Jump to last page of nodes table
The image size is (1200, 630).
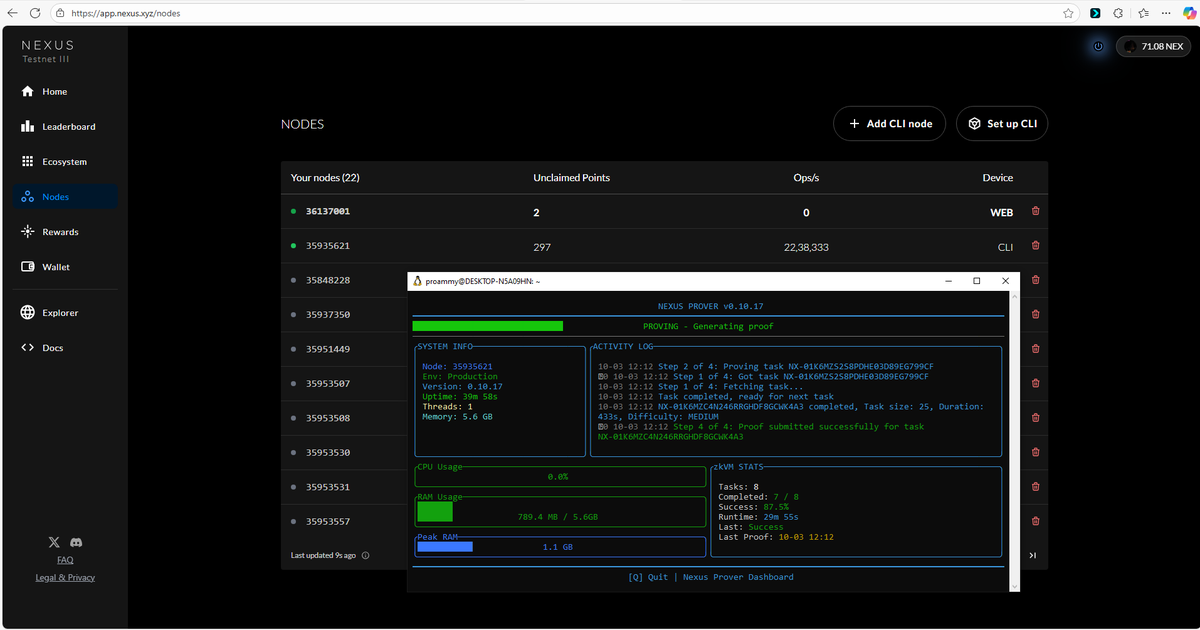pyautogui.click(x=1033, y=555)
